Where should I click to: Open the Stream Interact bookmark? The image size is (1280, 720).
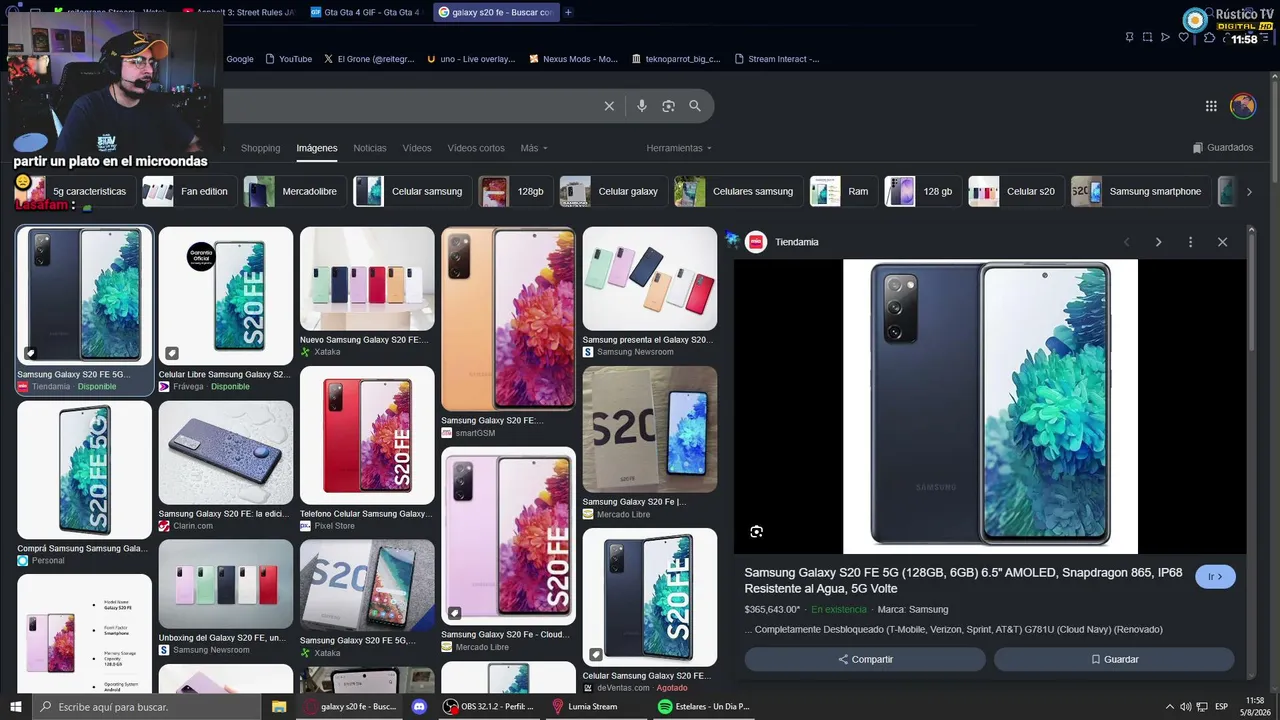776,59
